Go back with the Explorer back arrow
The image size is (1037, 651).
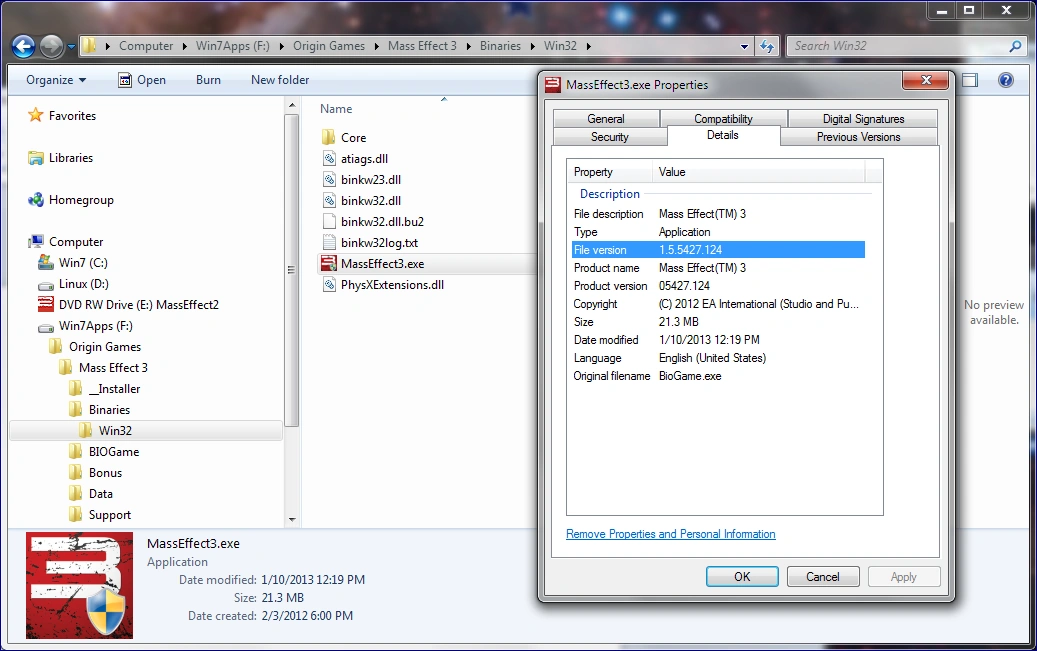click(23, 46)
